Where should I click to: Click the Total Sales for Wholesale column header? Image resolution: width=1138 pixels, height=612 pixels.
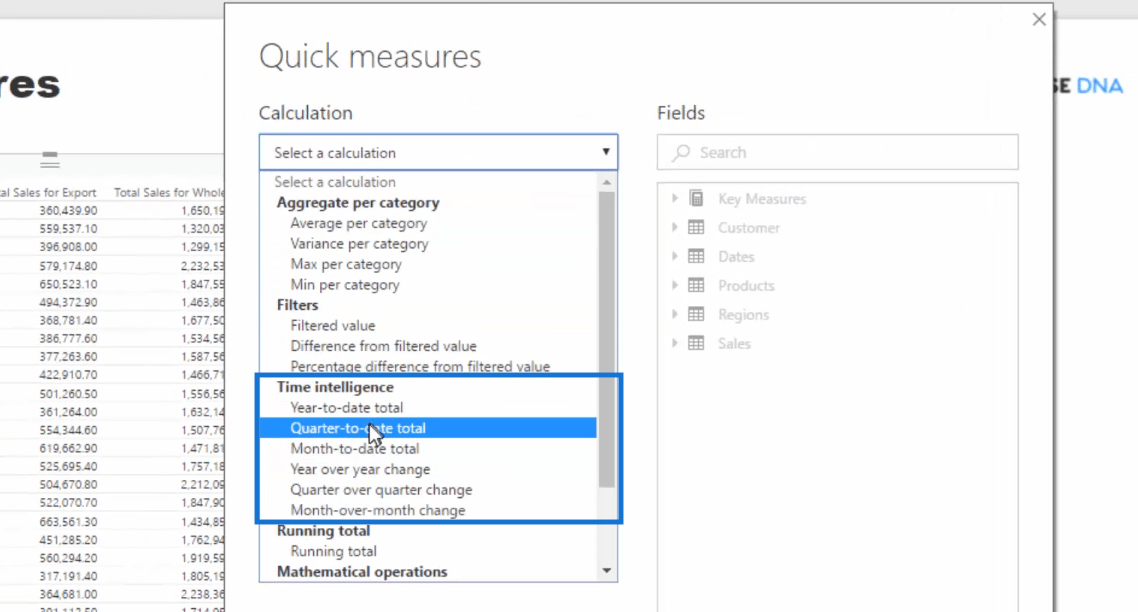[x=168, y=192]
